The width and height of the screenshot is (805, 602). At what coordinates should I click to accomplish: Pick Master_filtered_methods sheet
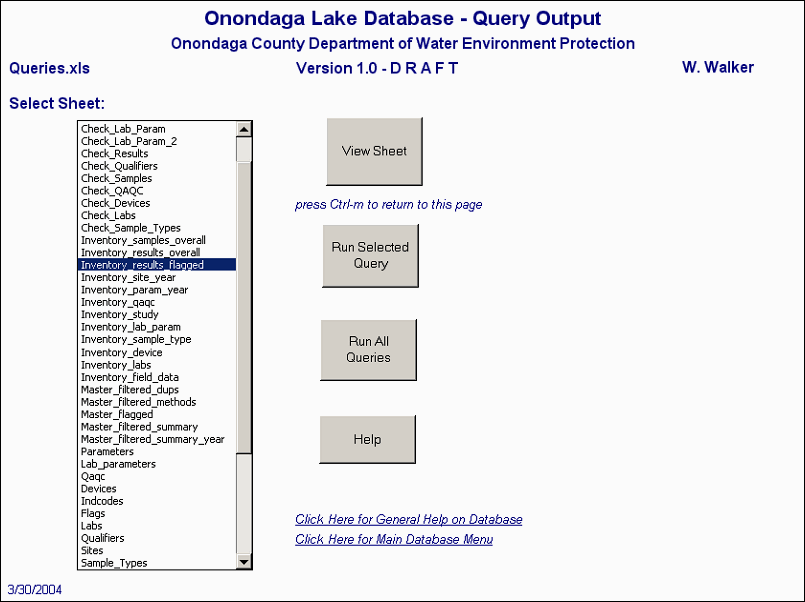(x=157, y=402)
